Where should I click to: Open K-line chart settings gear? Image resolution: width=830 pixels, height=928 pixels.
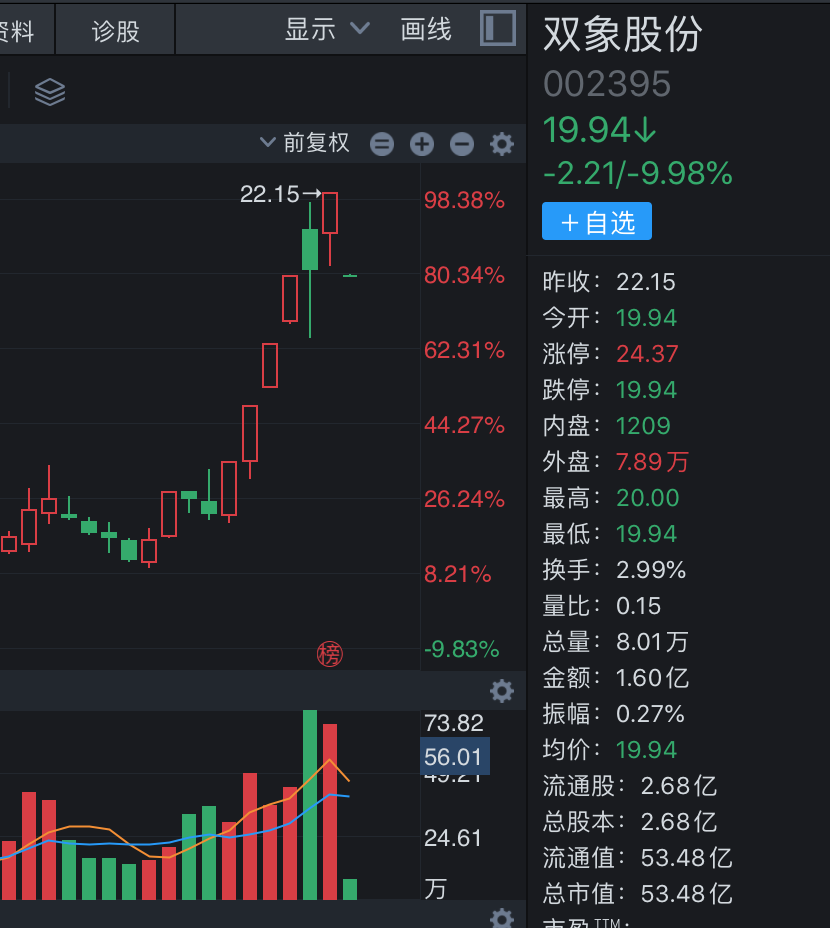[501, 144]
